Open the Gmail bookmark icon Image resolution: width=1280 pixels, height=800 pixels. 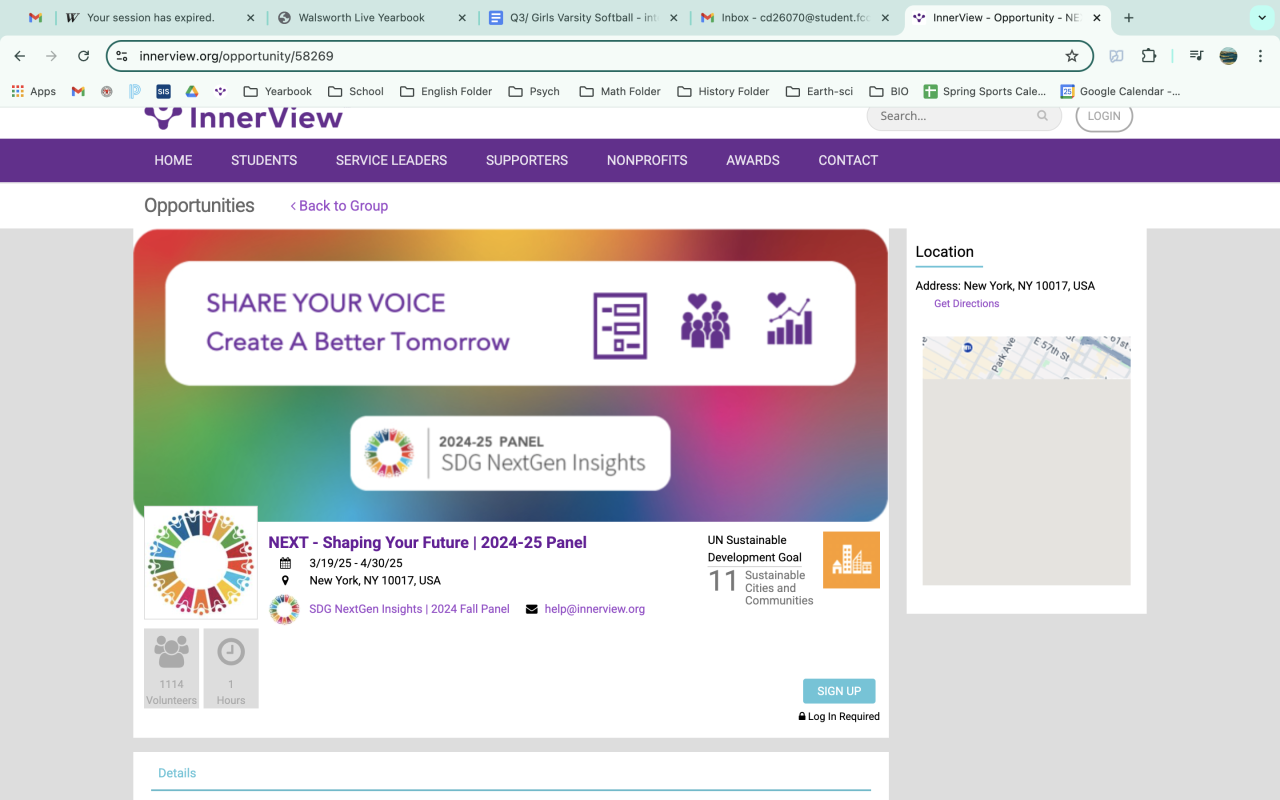(x=78, y=91)
